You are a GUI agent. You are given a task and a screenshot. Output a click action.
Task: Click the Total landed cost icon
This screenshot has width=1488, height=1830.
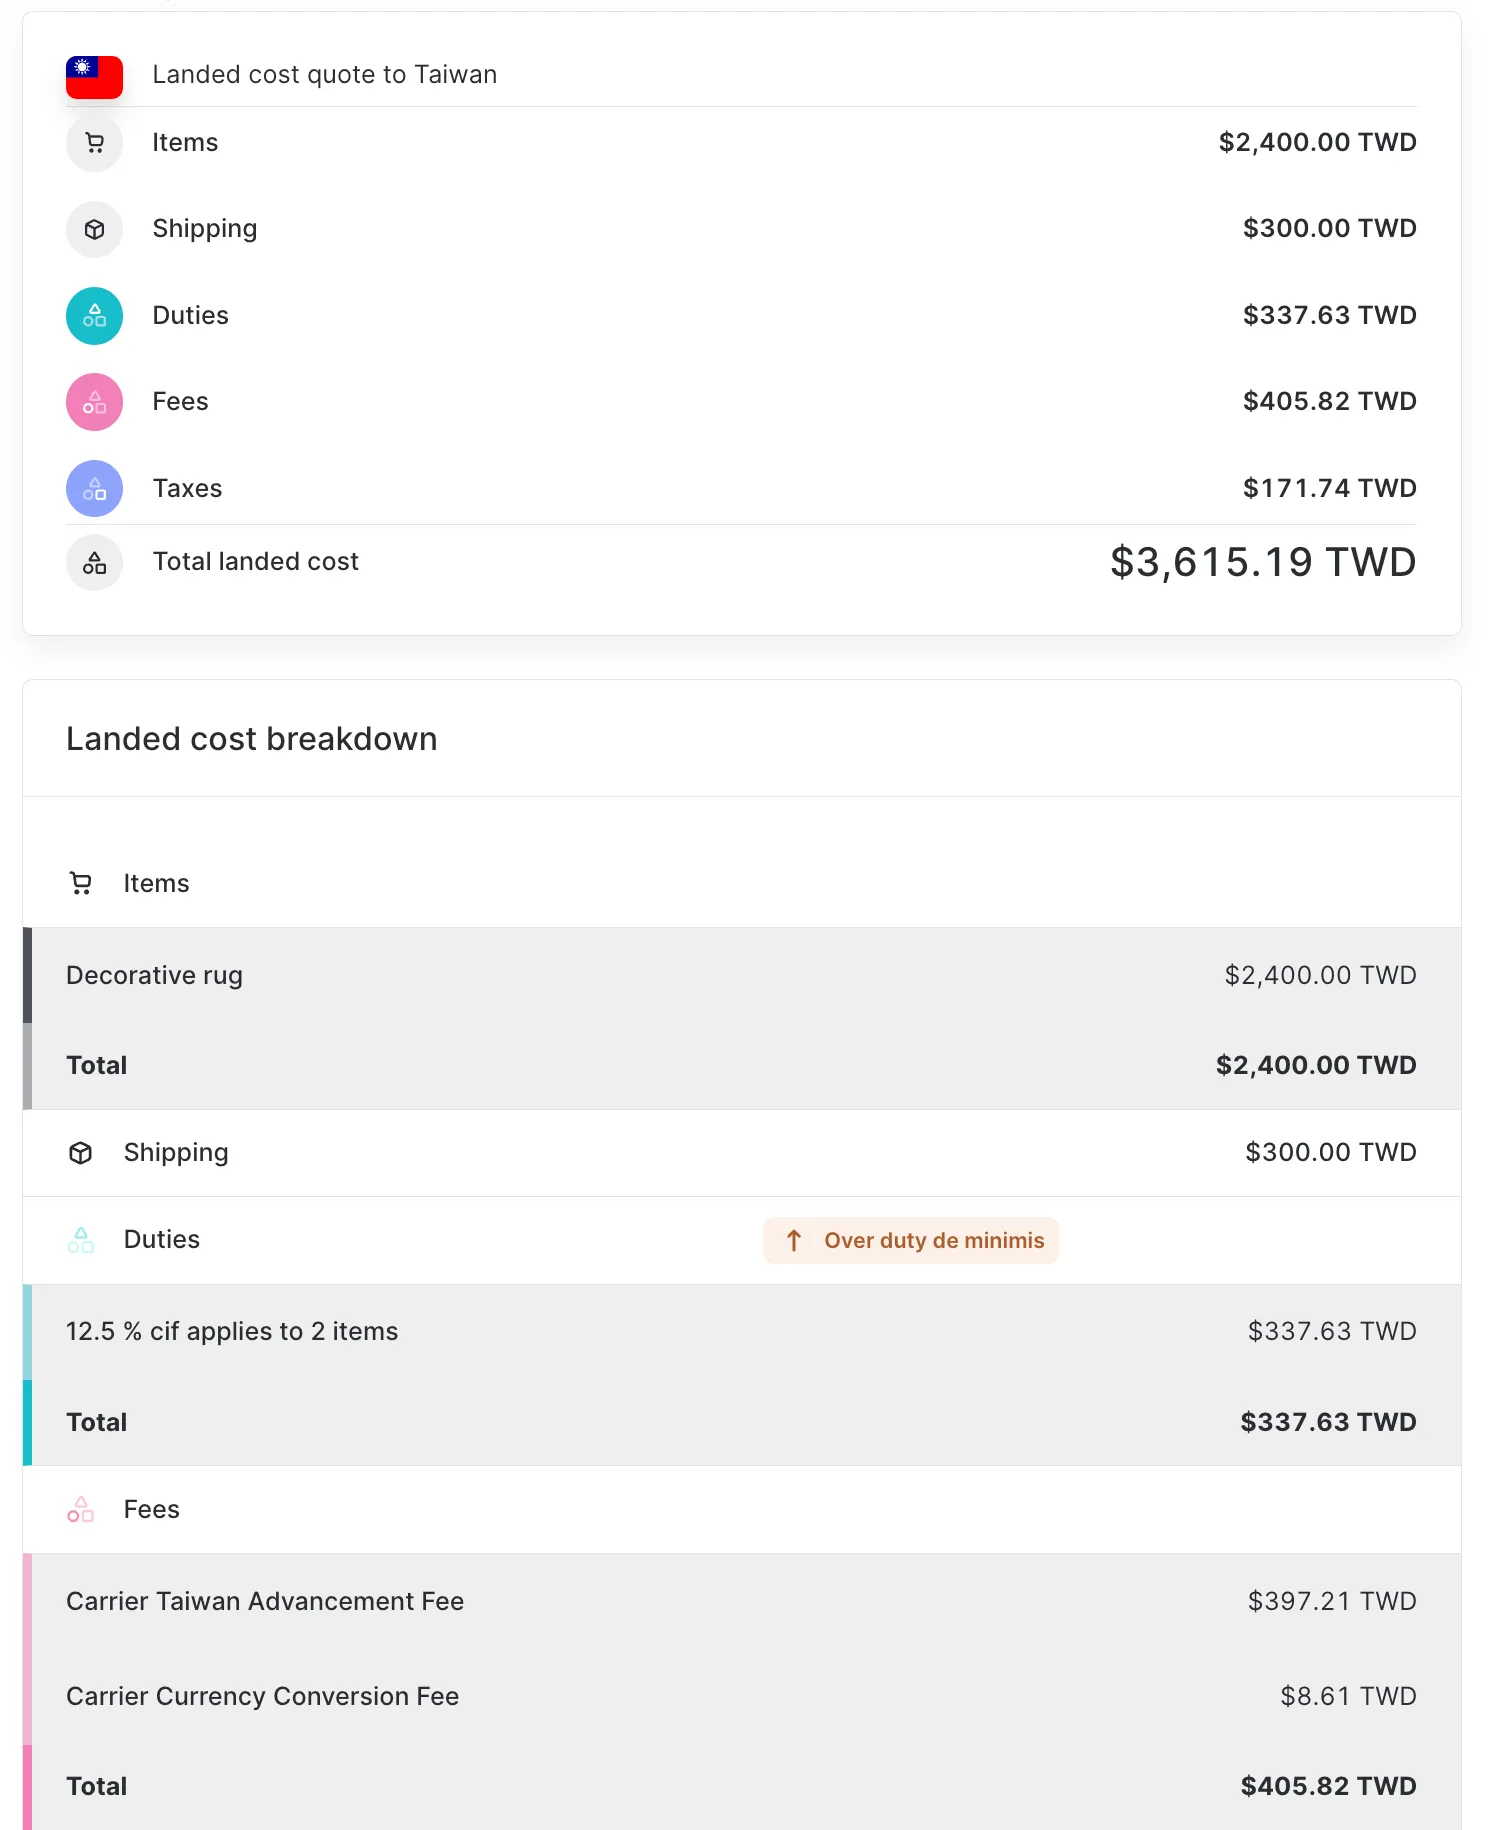pos(94,563)
